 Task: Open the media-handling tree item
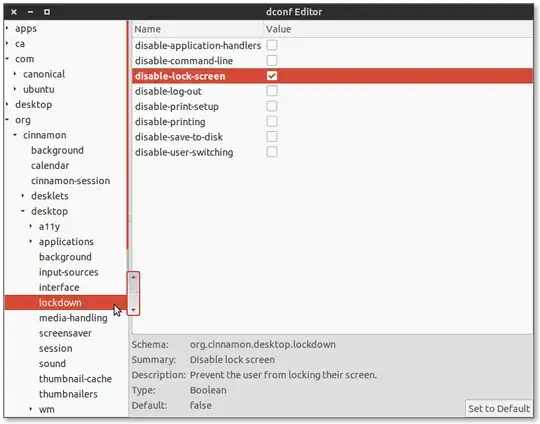pos(73,318)
